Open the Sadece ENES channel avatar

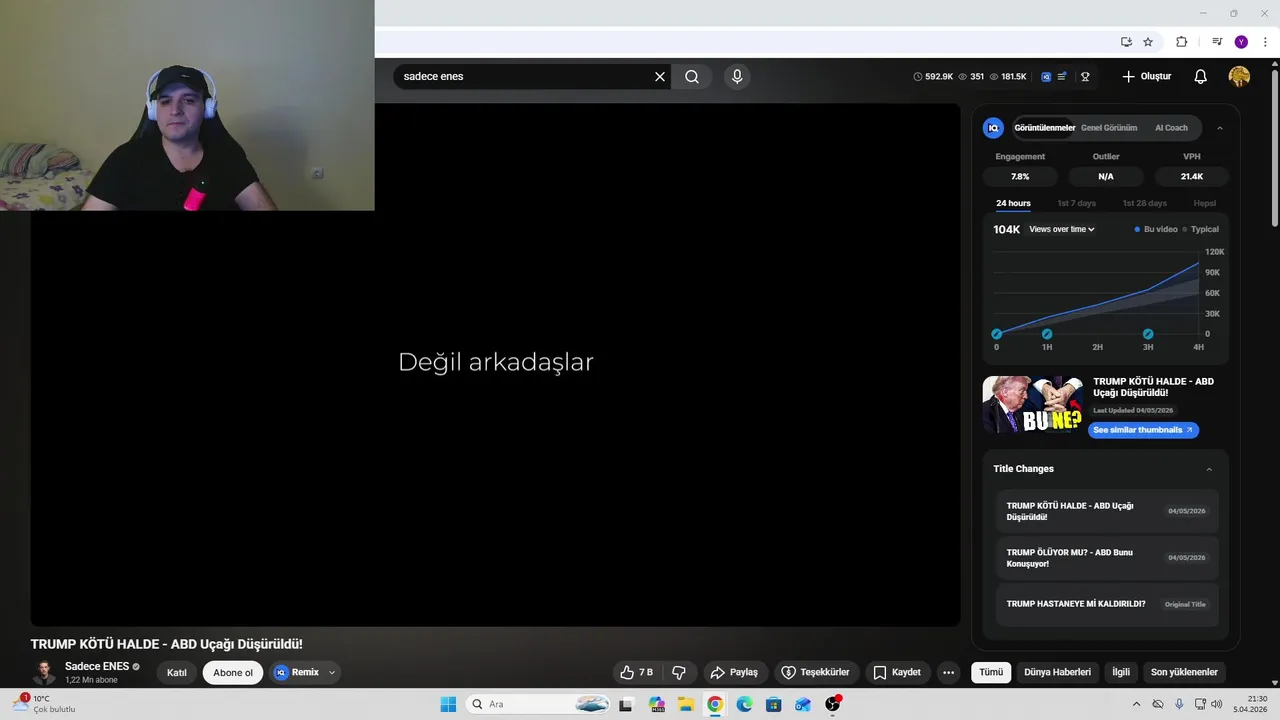[44, 672]
